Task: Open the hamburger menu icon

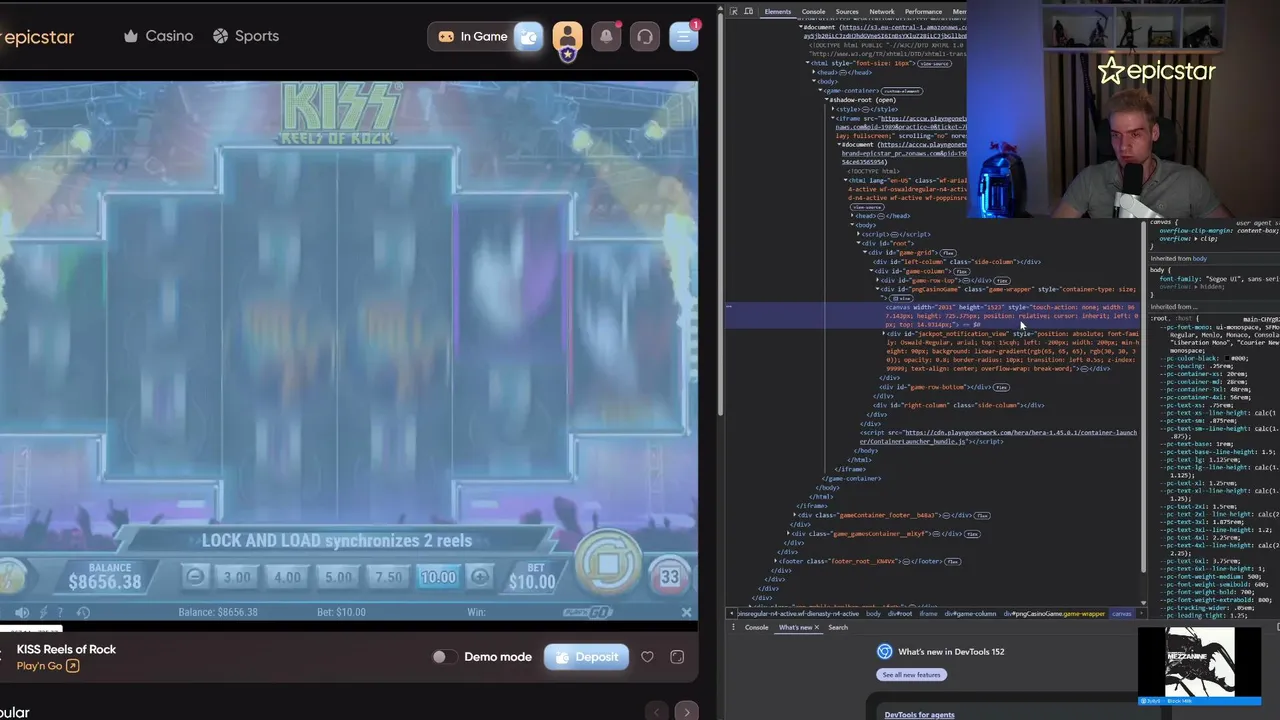Action: point(684,37)
